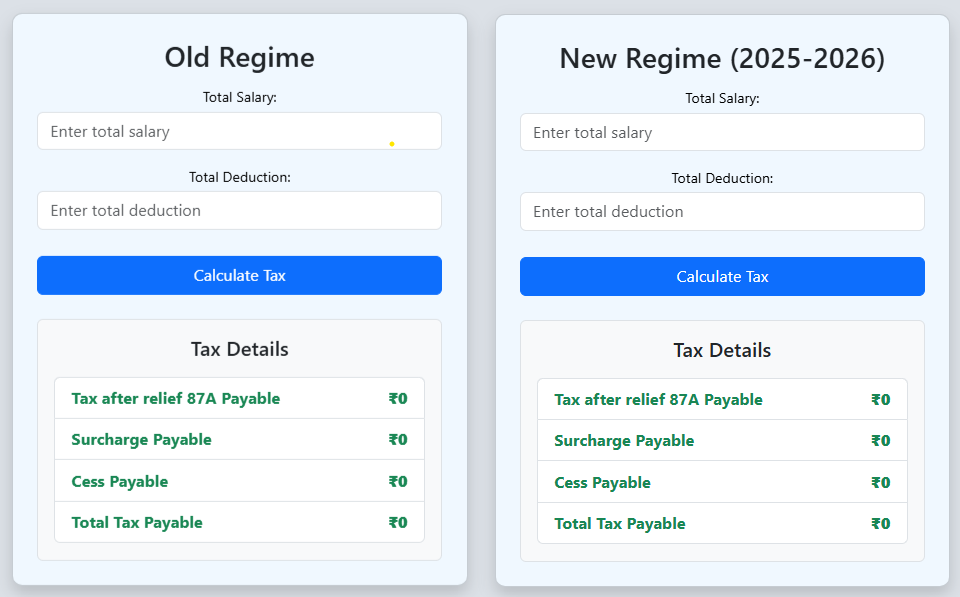Select Total Tax Payable row in New Regime
960x597 pixels.
[722, 523]
